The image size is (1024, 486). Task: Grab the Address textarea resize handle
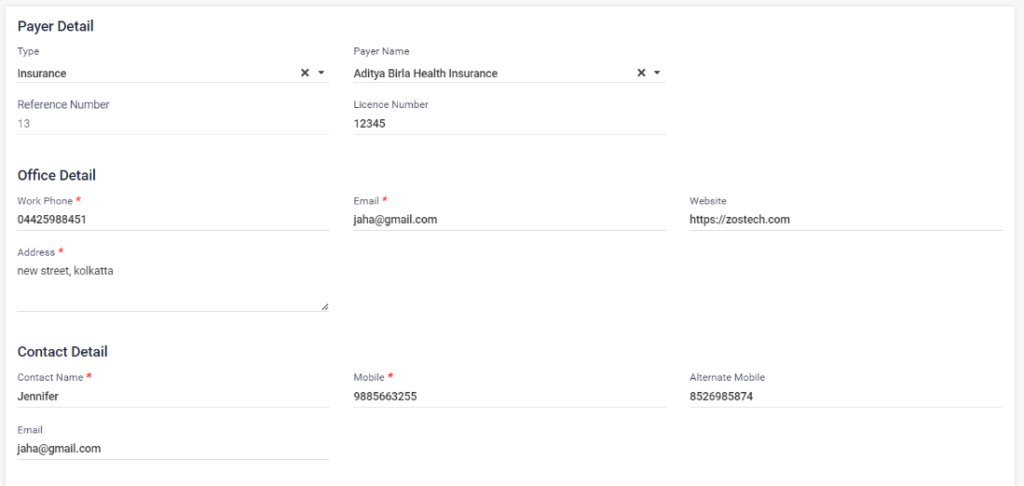[324, 306]
